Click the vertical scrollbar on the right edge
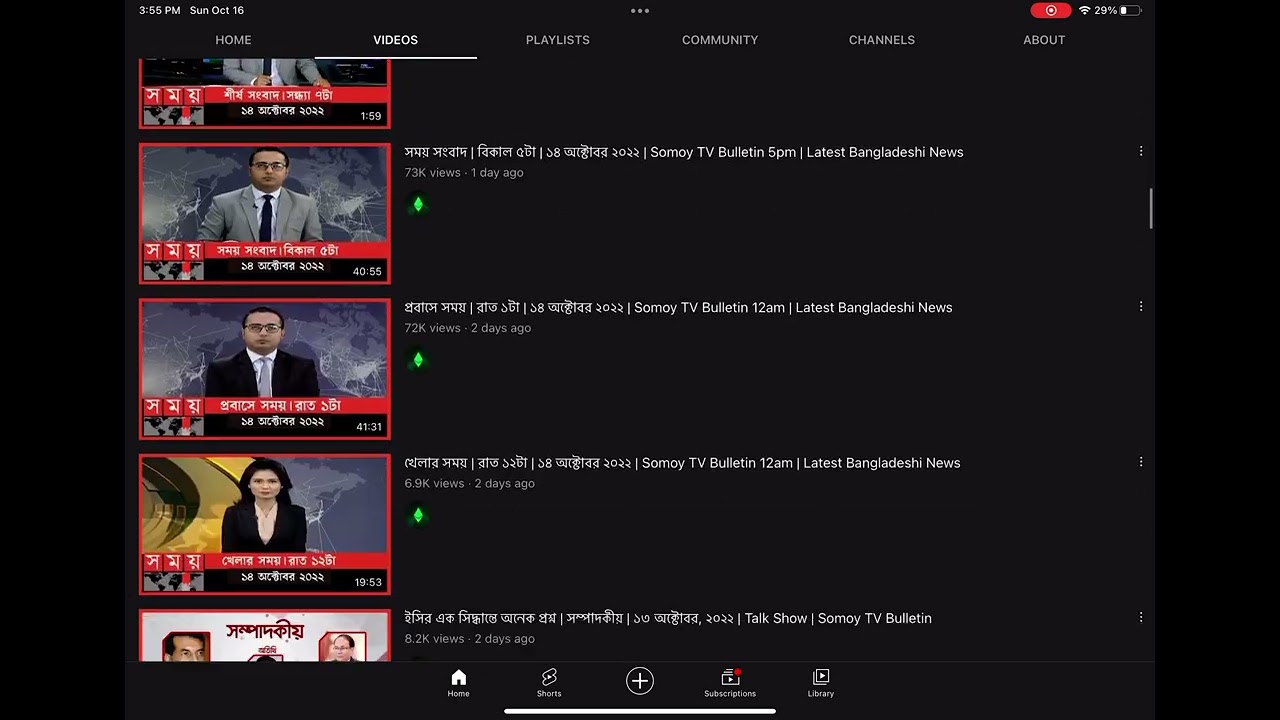 coord(1151,208)
